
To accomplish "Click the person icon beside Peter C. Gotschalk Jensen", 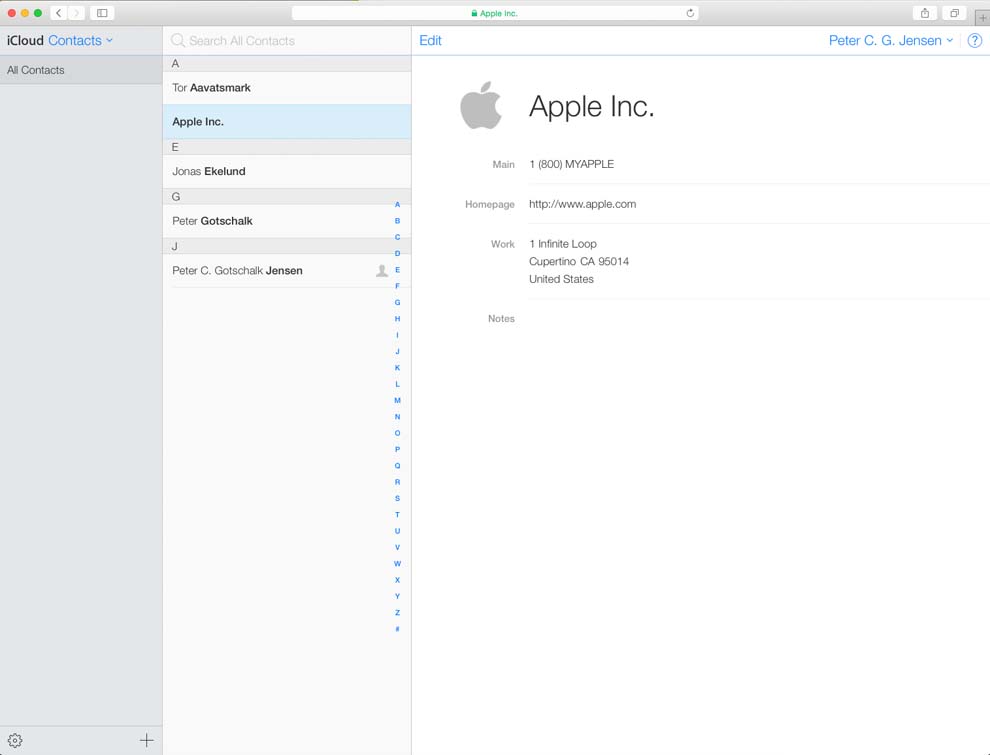I will (x=382, y=271).
